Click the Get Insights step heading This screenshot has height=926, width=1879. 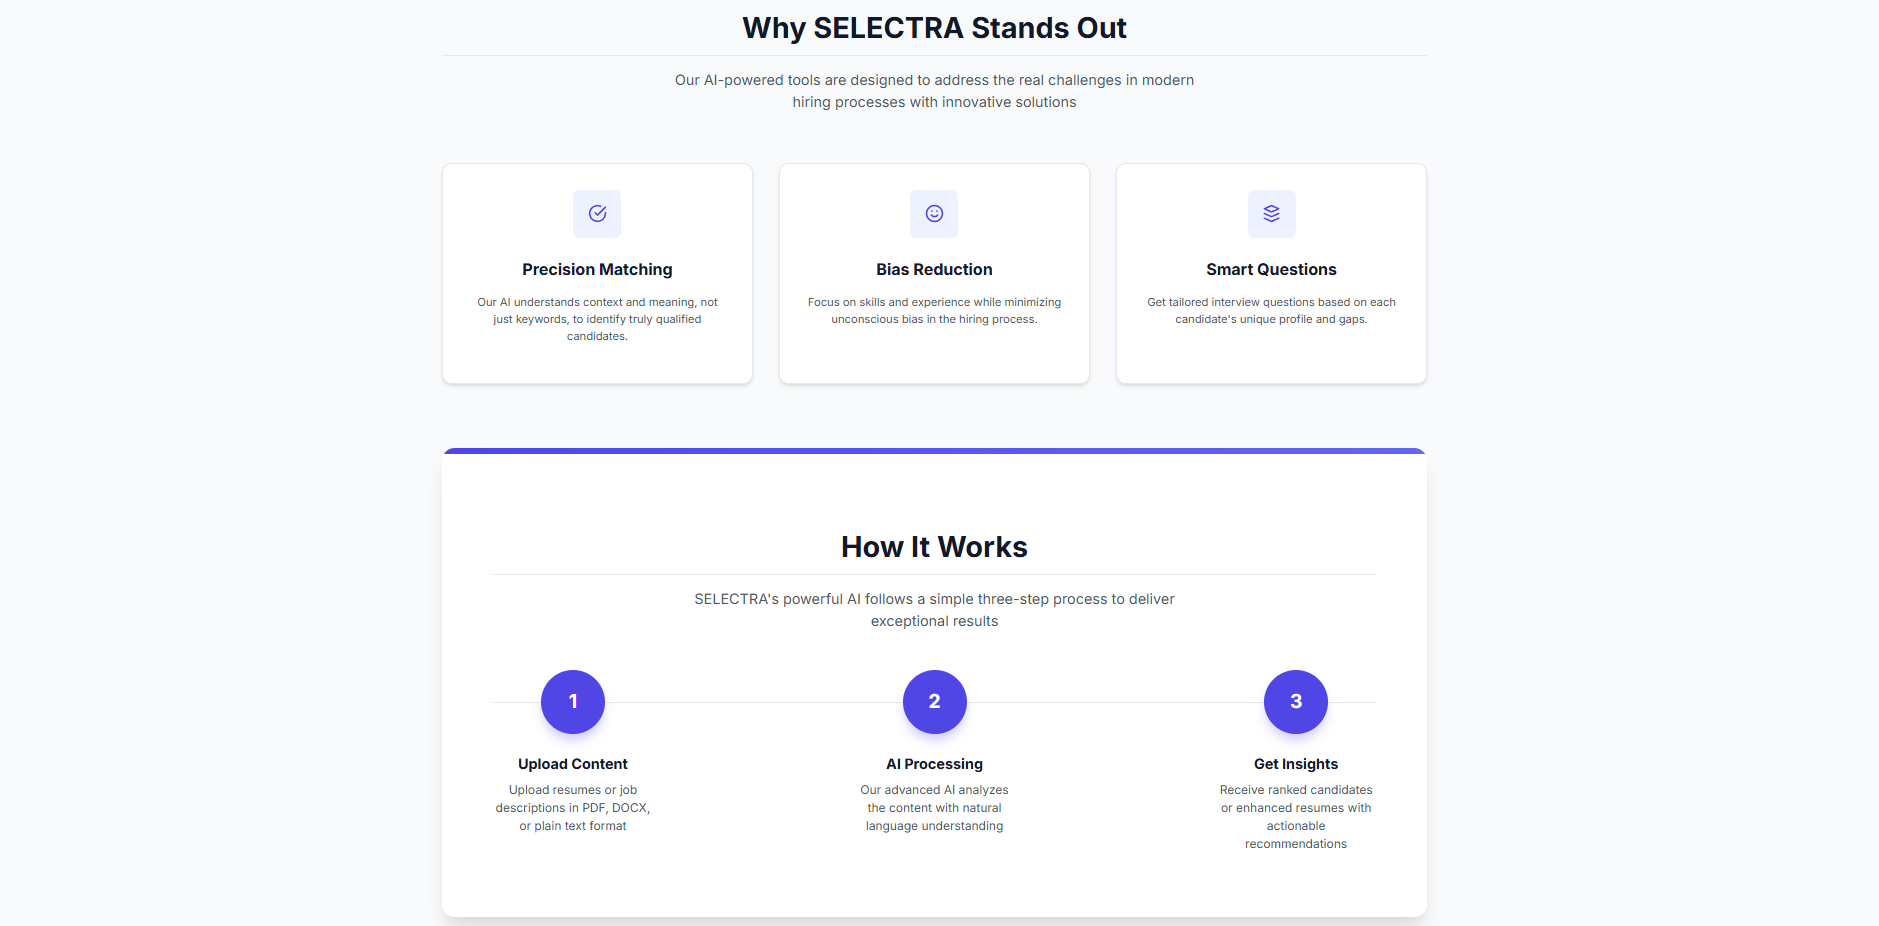[1296, 764]
